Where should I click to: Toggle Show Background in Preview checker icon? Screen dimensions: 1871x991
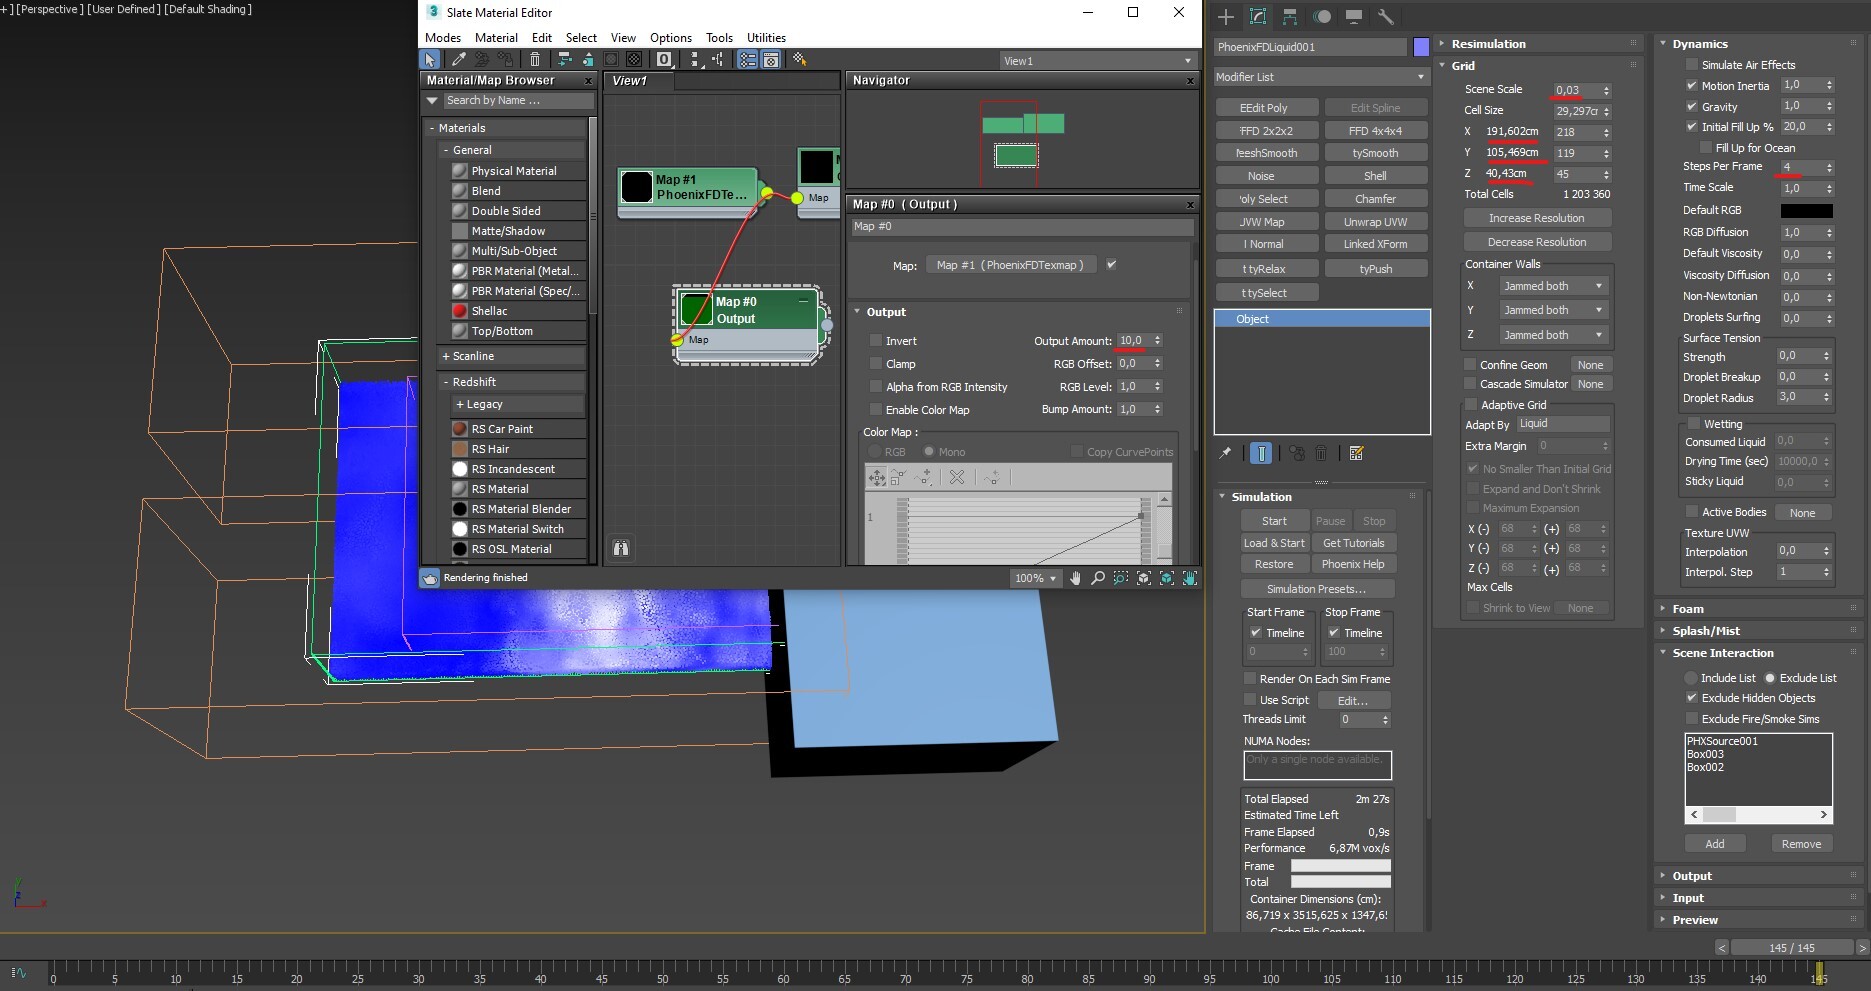pyautogui.click(x=634, y=60)
